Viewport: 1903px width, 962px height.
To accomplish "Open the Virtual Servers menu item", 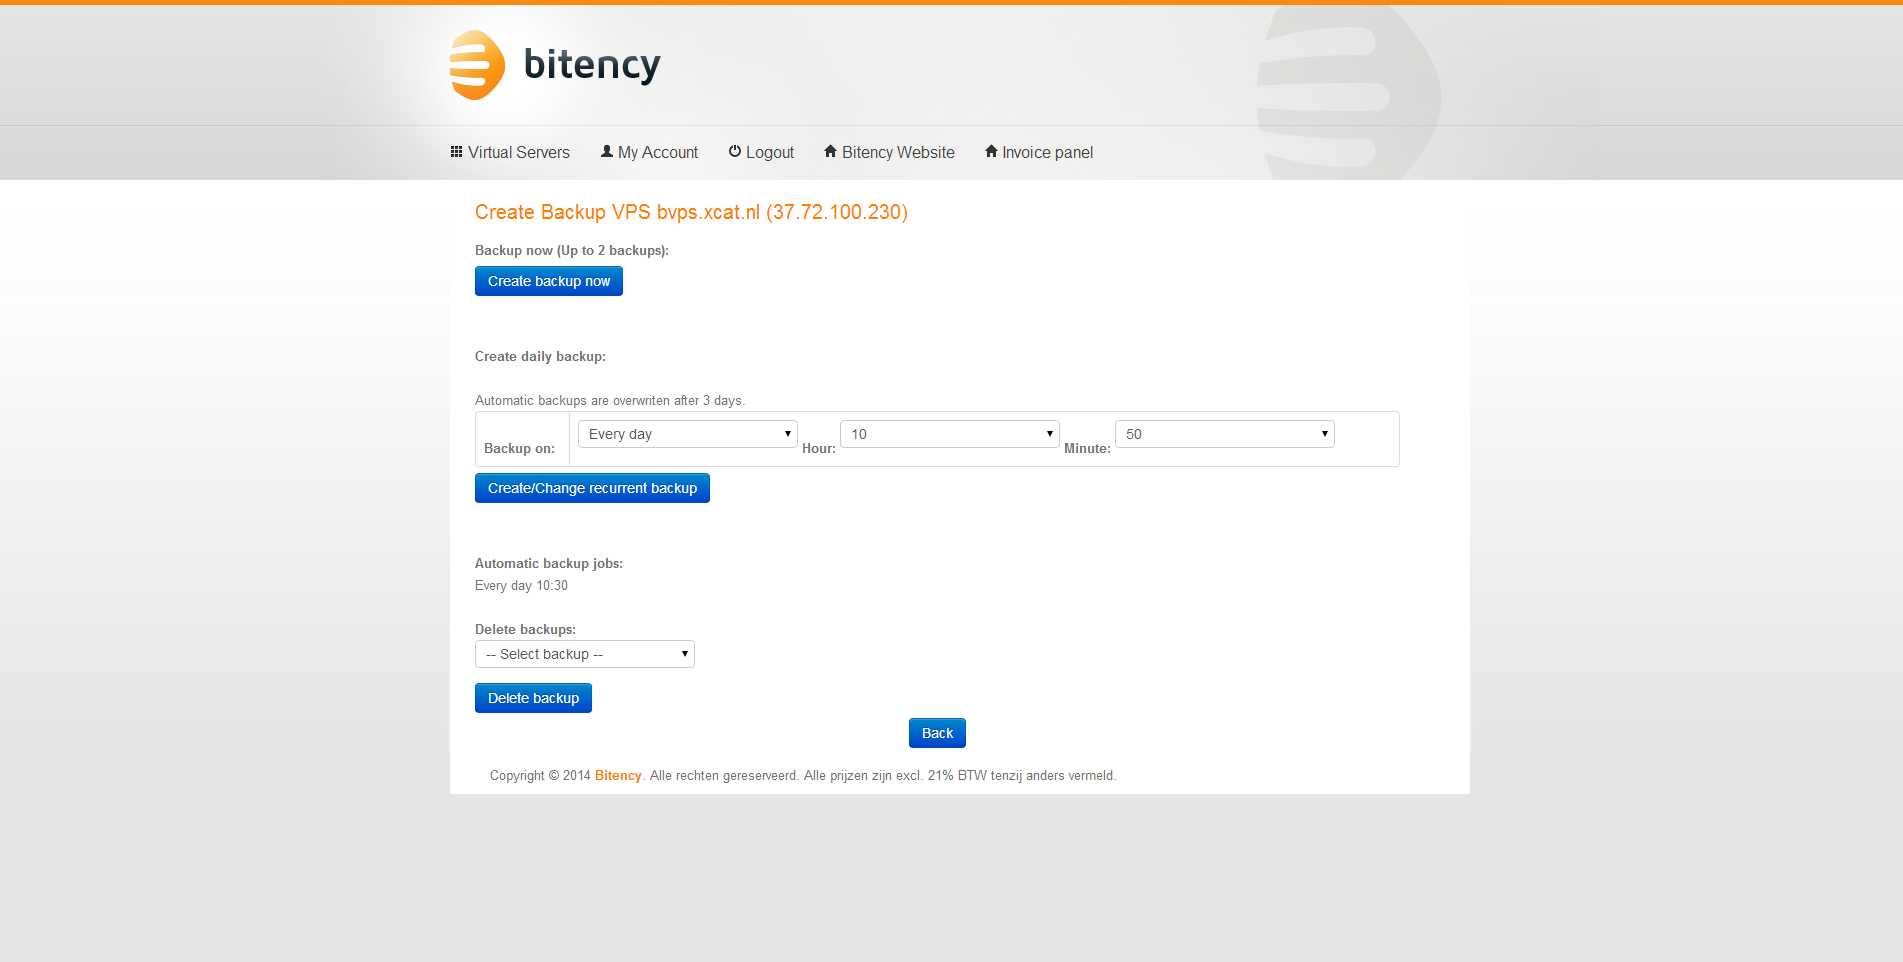I will (518, 153).
